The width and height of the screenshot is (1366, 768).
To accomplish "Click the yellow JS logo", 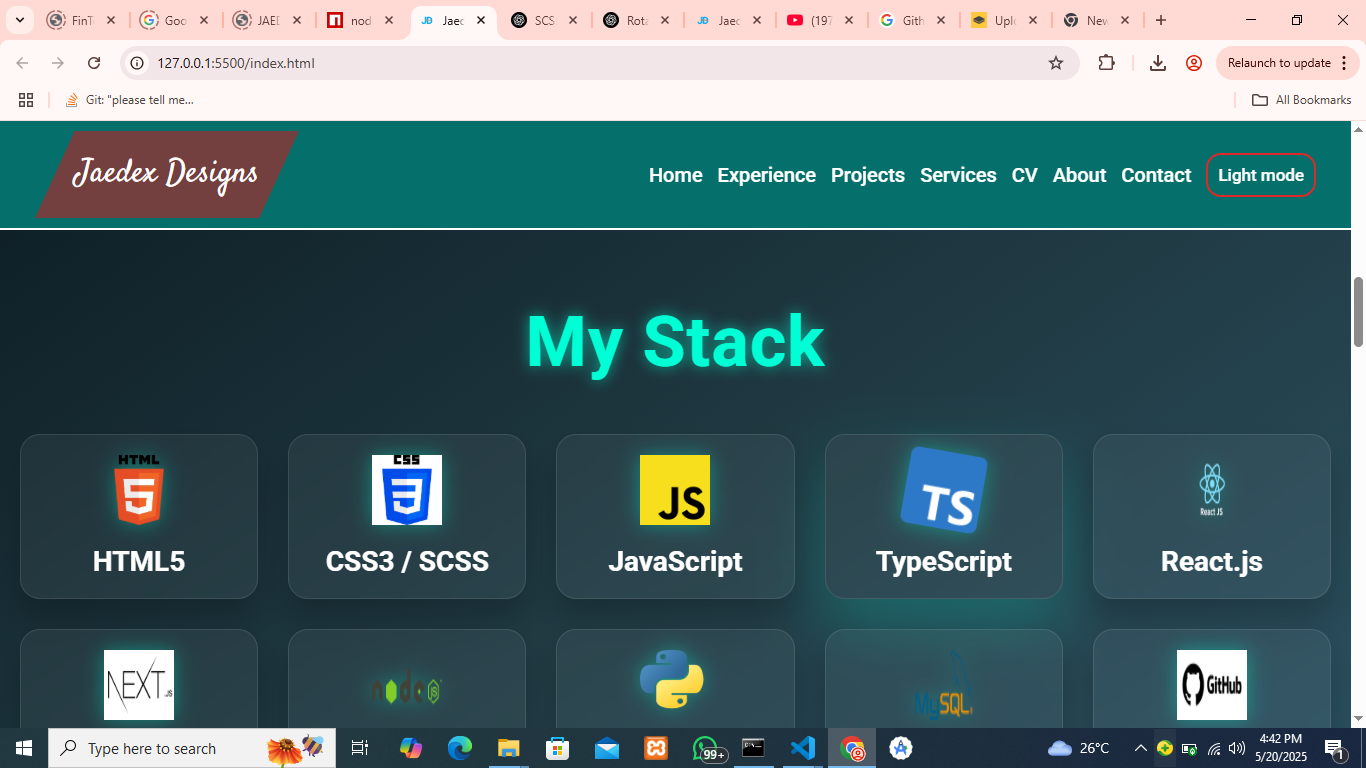I will pyautogui.click(x=675, y=490).
